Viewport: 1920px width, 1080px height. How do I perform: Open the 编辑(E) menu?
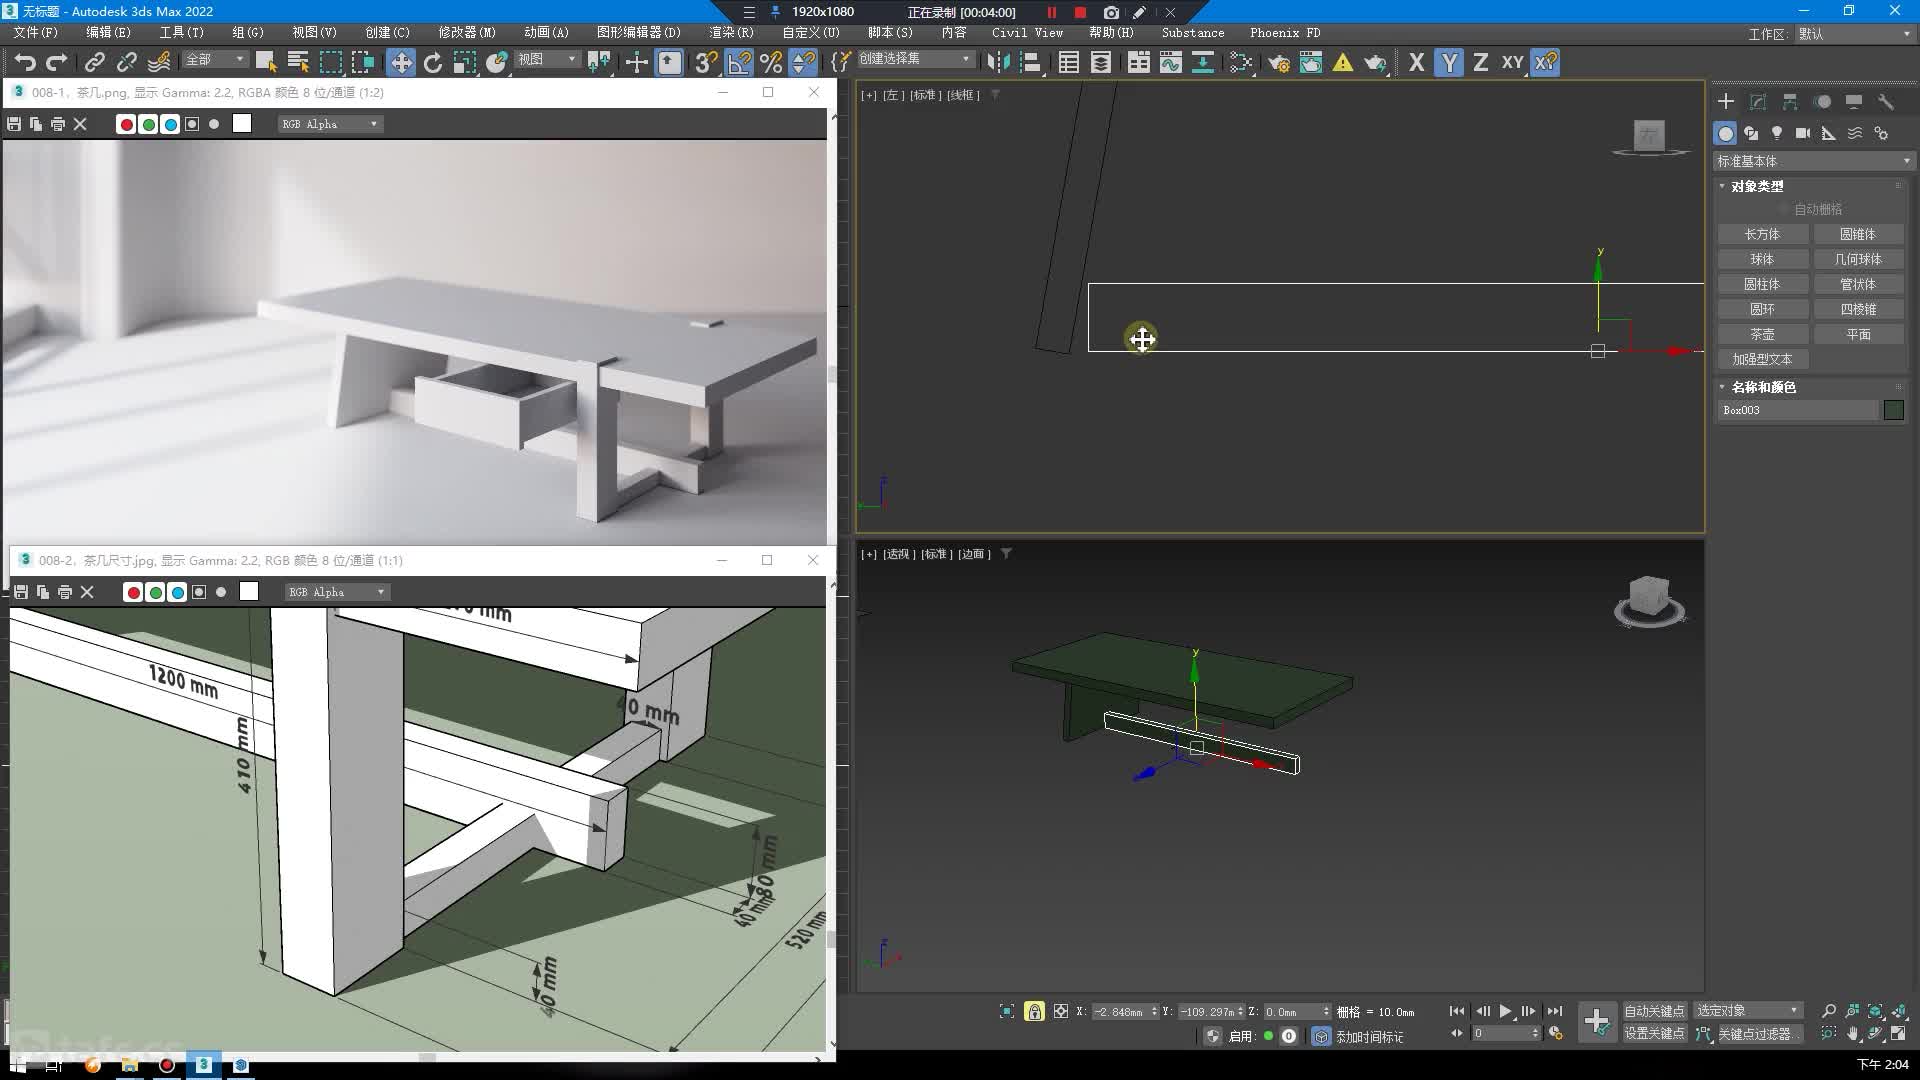coord(108,33)
